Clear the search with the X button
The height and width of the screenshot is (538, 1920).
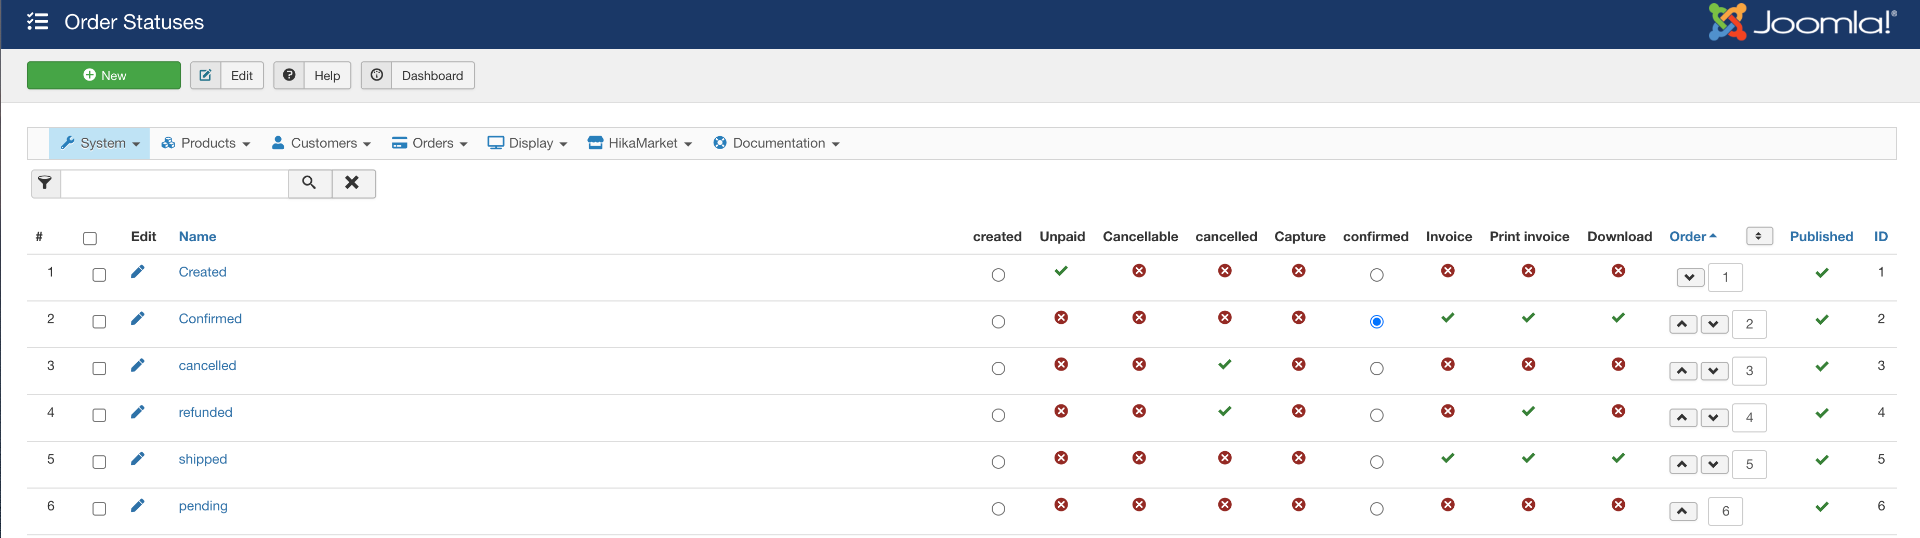(352, 183)
